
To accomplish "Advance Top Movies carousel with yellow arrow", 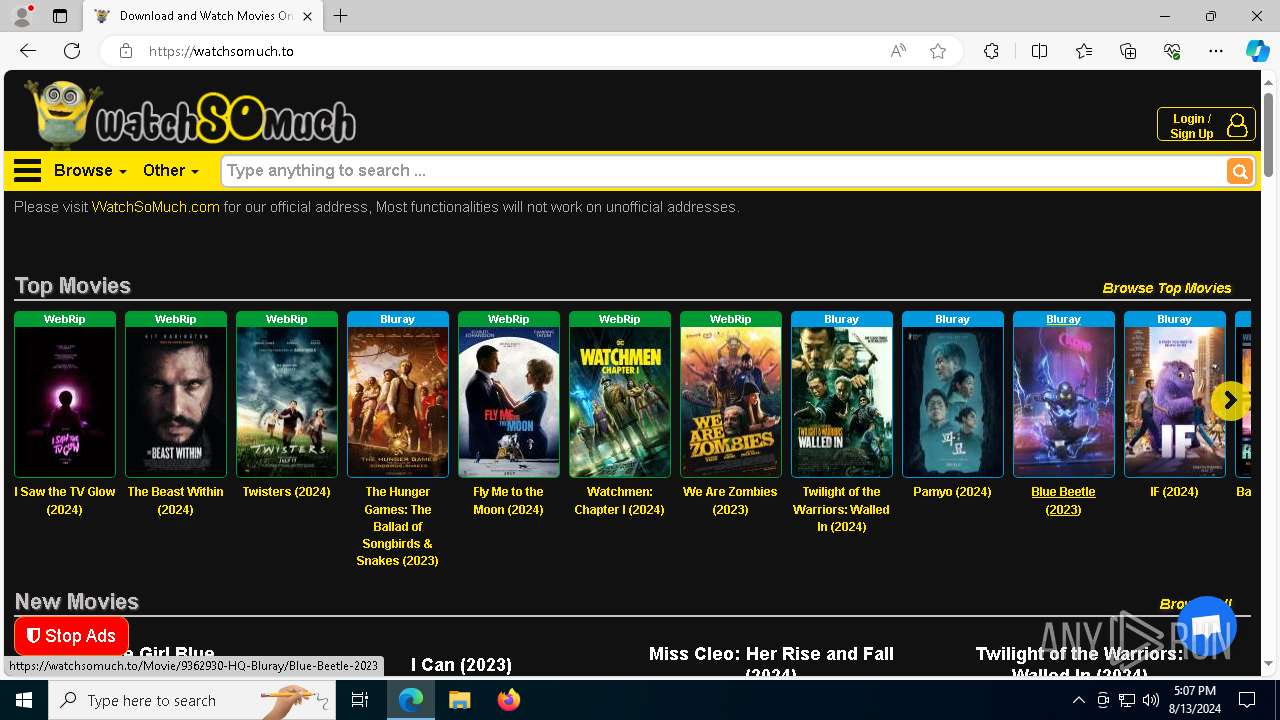I will (x=1230, y=400).
